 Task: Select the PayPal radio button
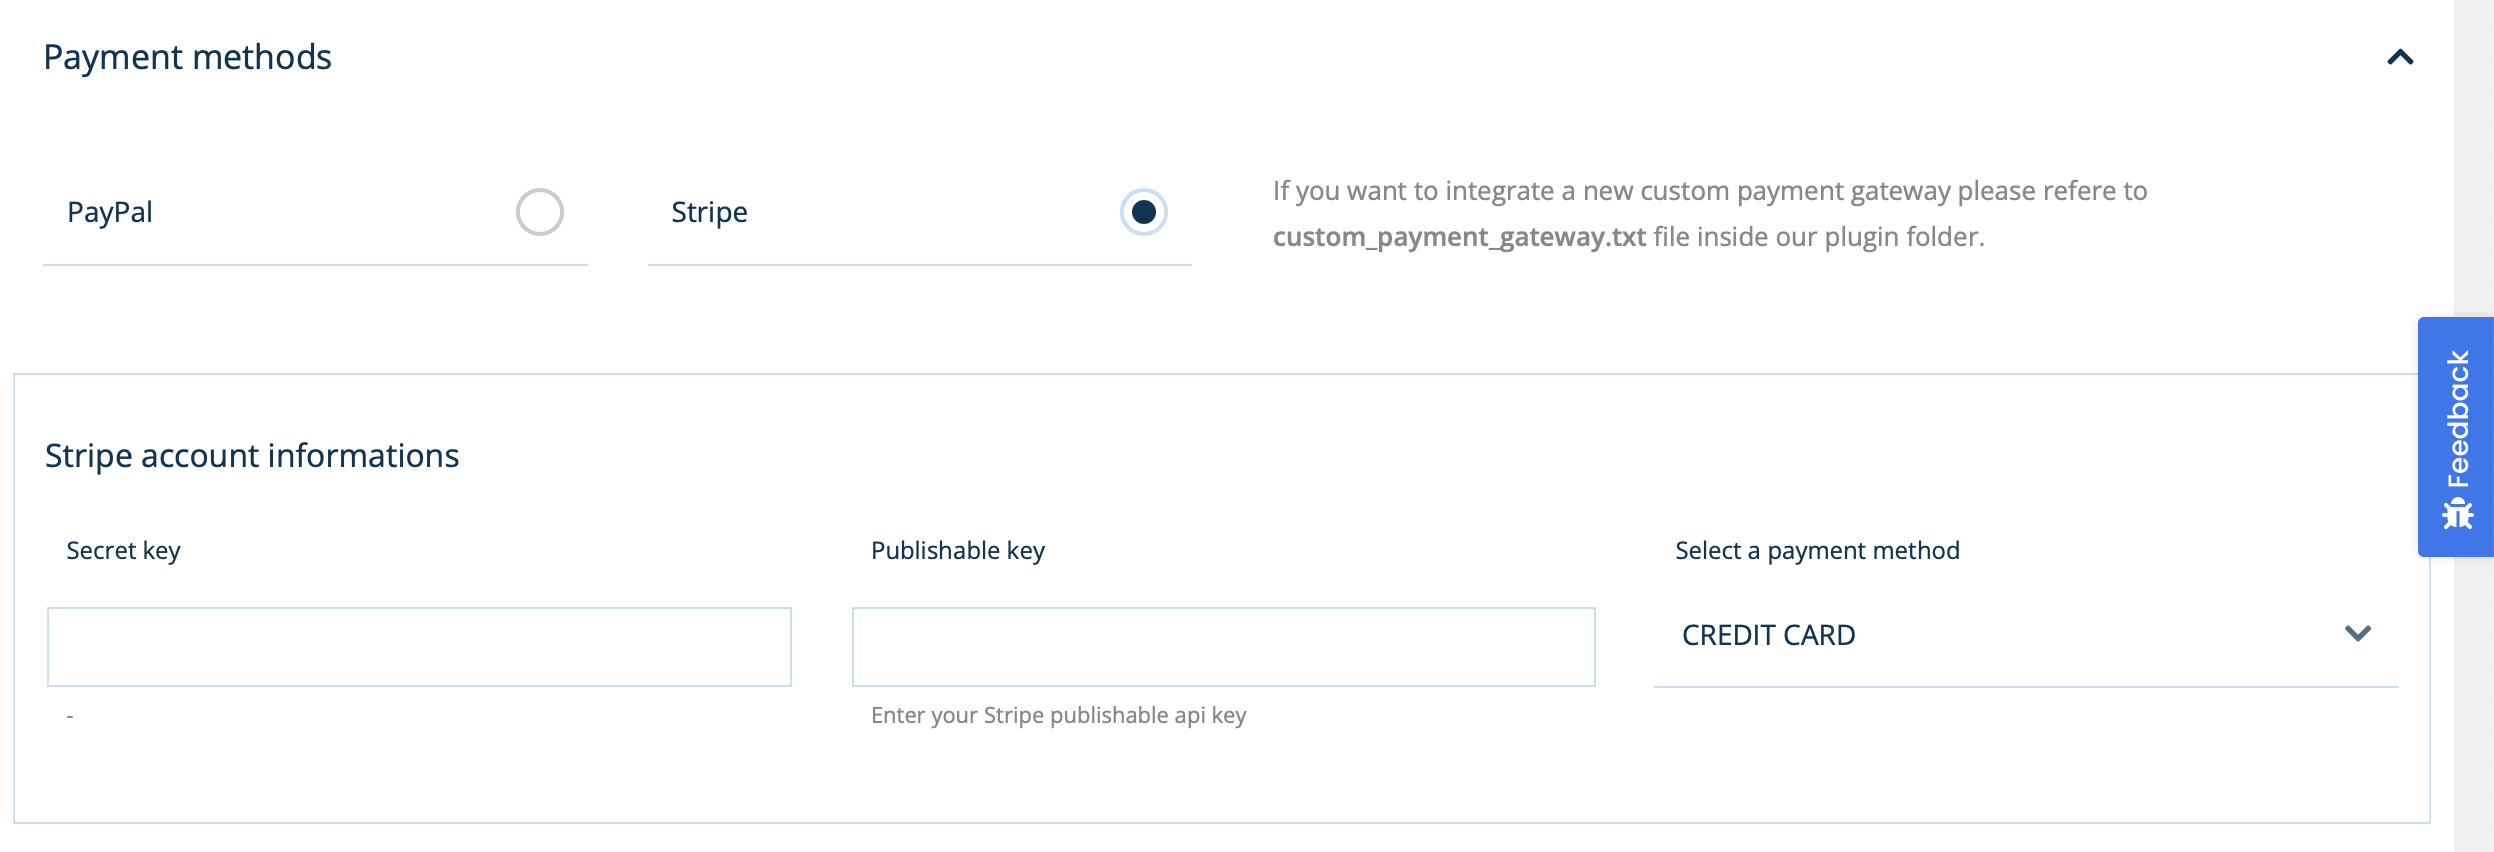540,212
